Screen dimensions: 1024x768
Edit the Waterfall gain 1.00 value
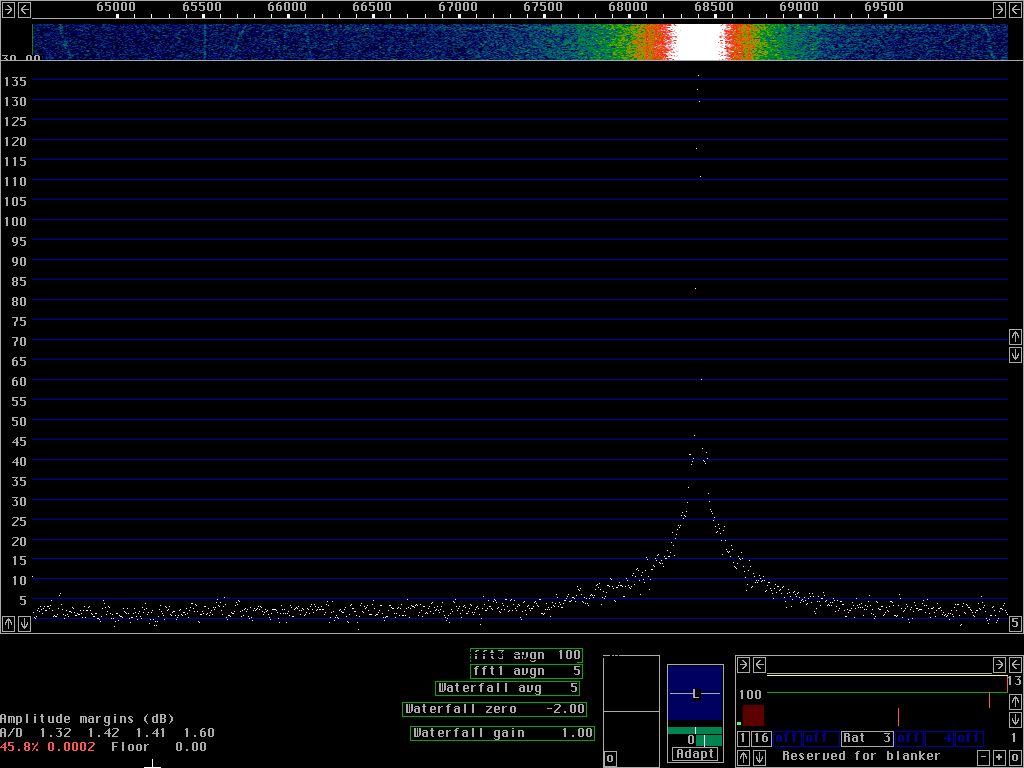point(502,733)
